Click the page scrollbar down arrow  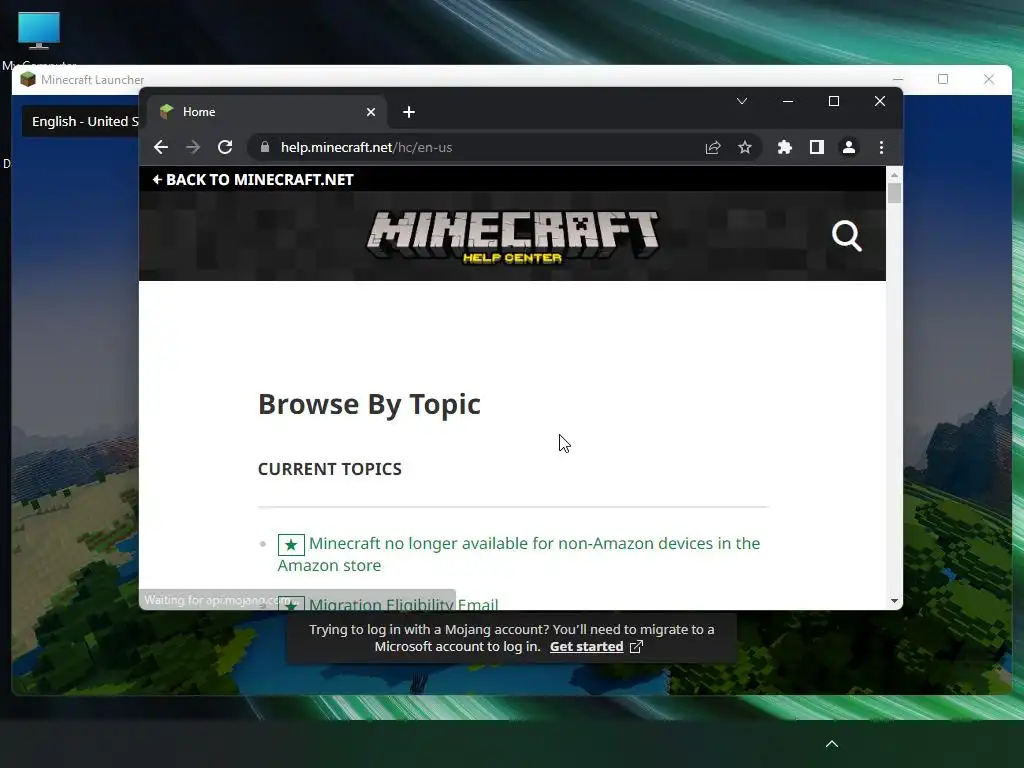(x=894, y=601)
